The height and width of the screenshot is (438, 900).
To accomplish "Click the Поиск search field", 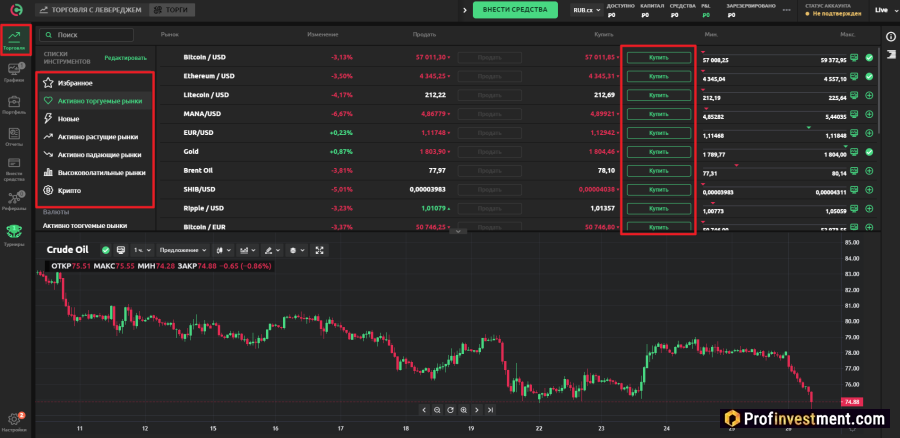I will pyautogui.click(x=86, y=35).
